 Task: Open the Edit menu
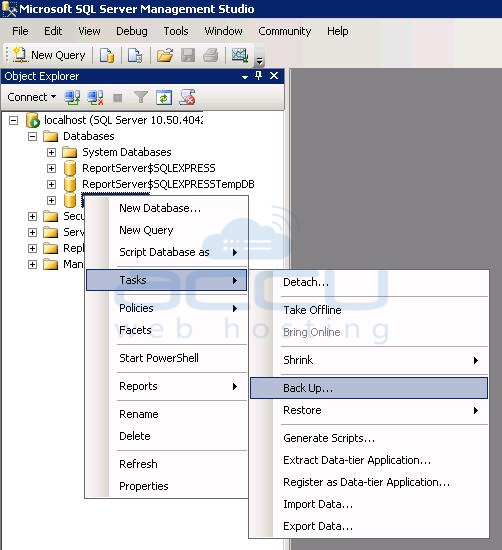(53, 31)
